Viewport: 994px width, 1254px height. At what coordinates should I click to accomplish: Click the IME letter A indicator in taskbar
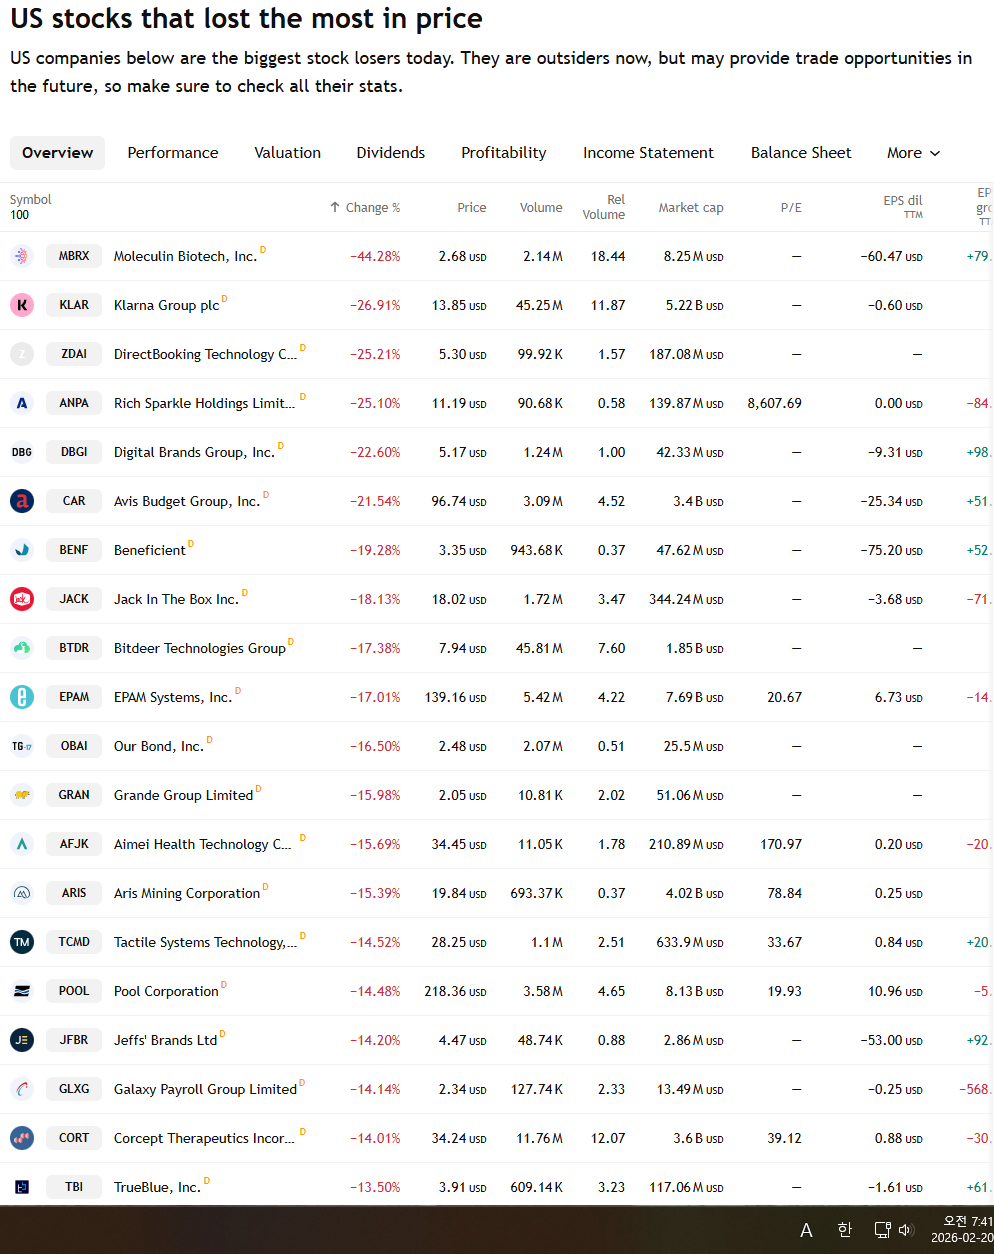click(806, 1231)
